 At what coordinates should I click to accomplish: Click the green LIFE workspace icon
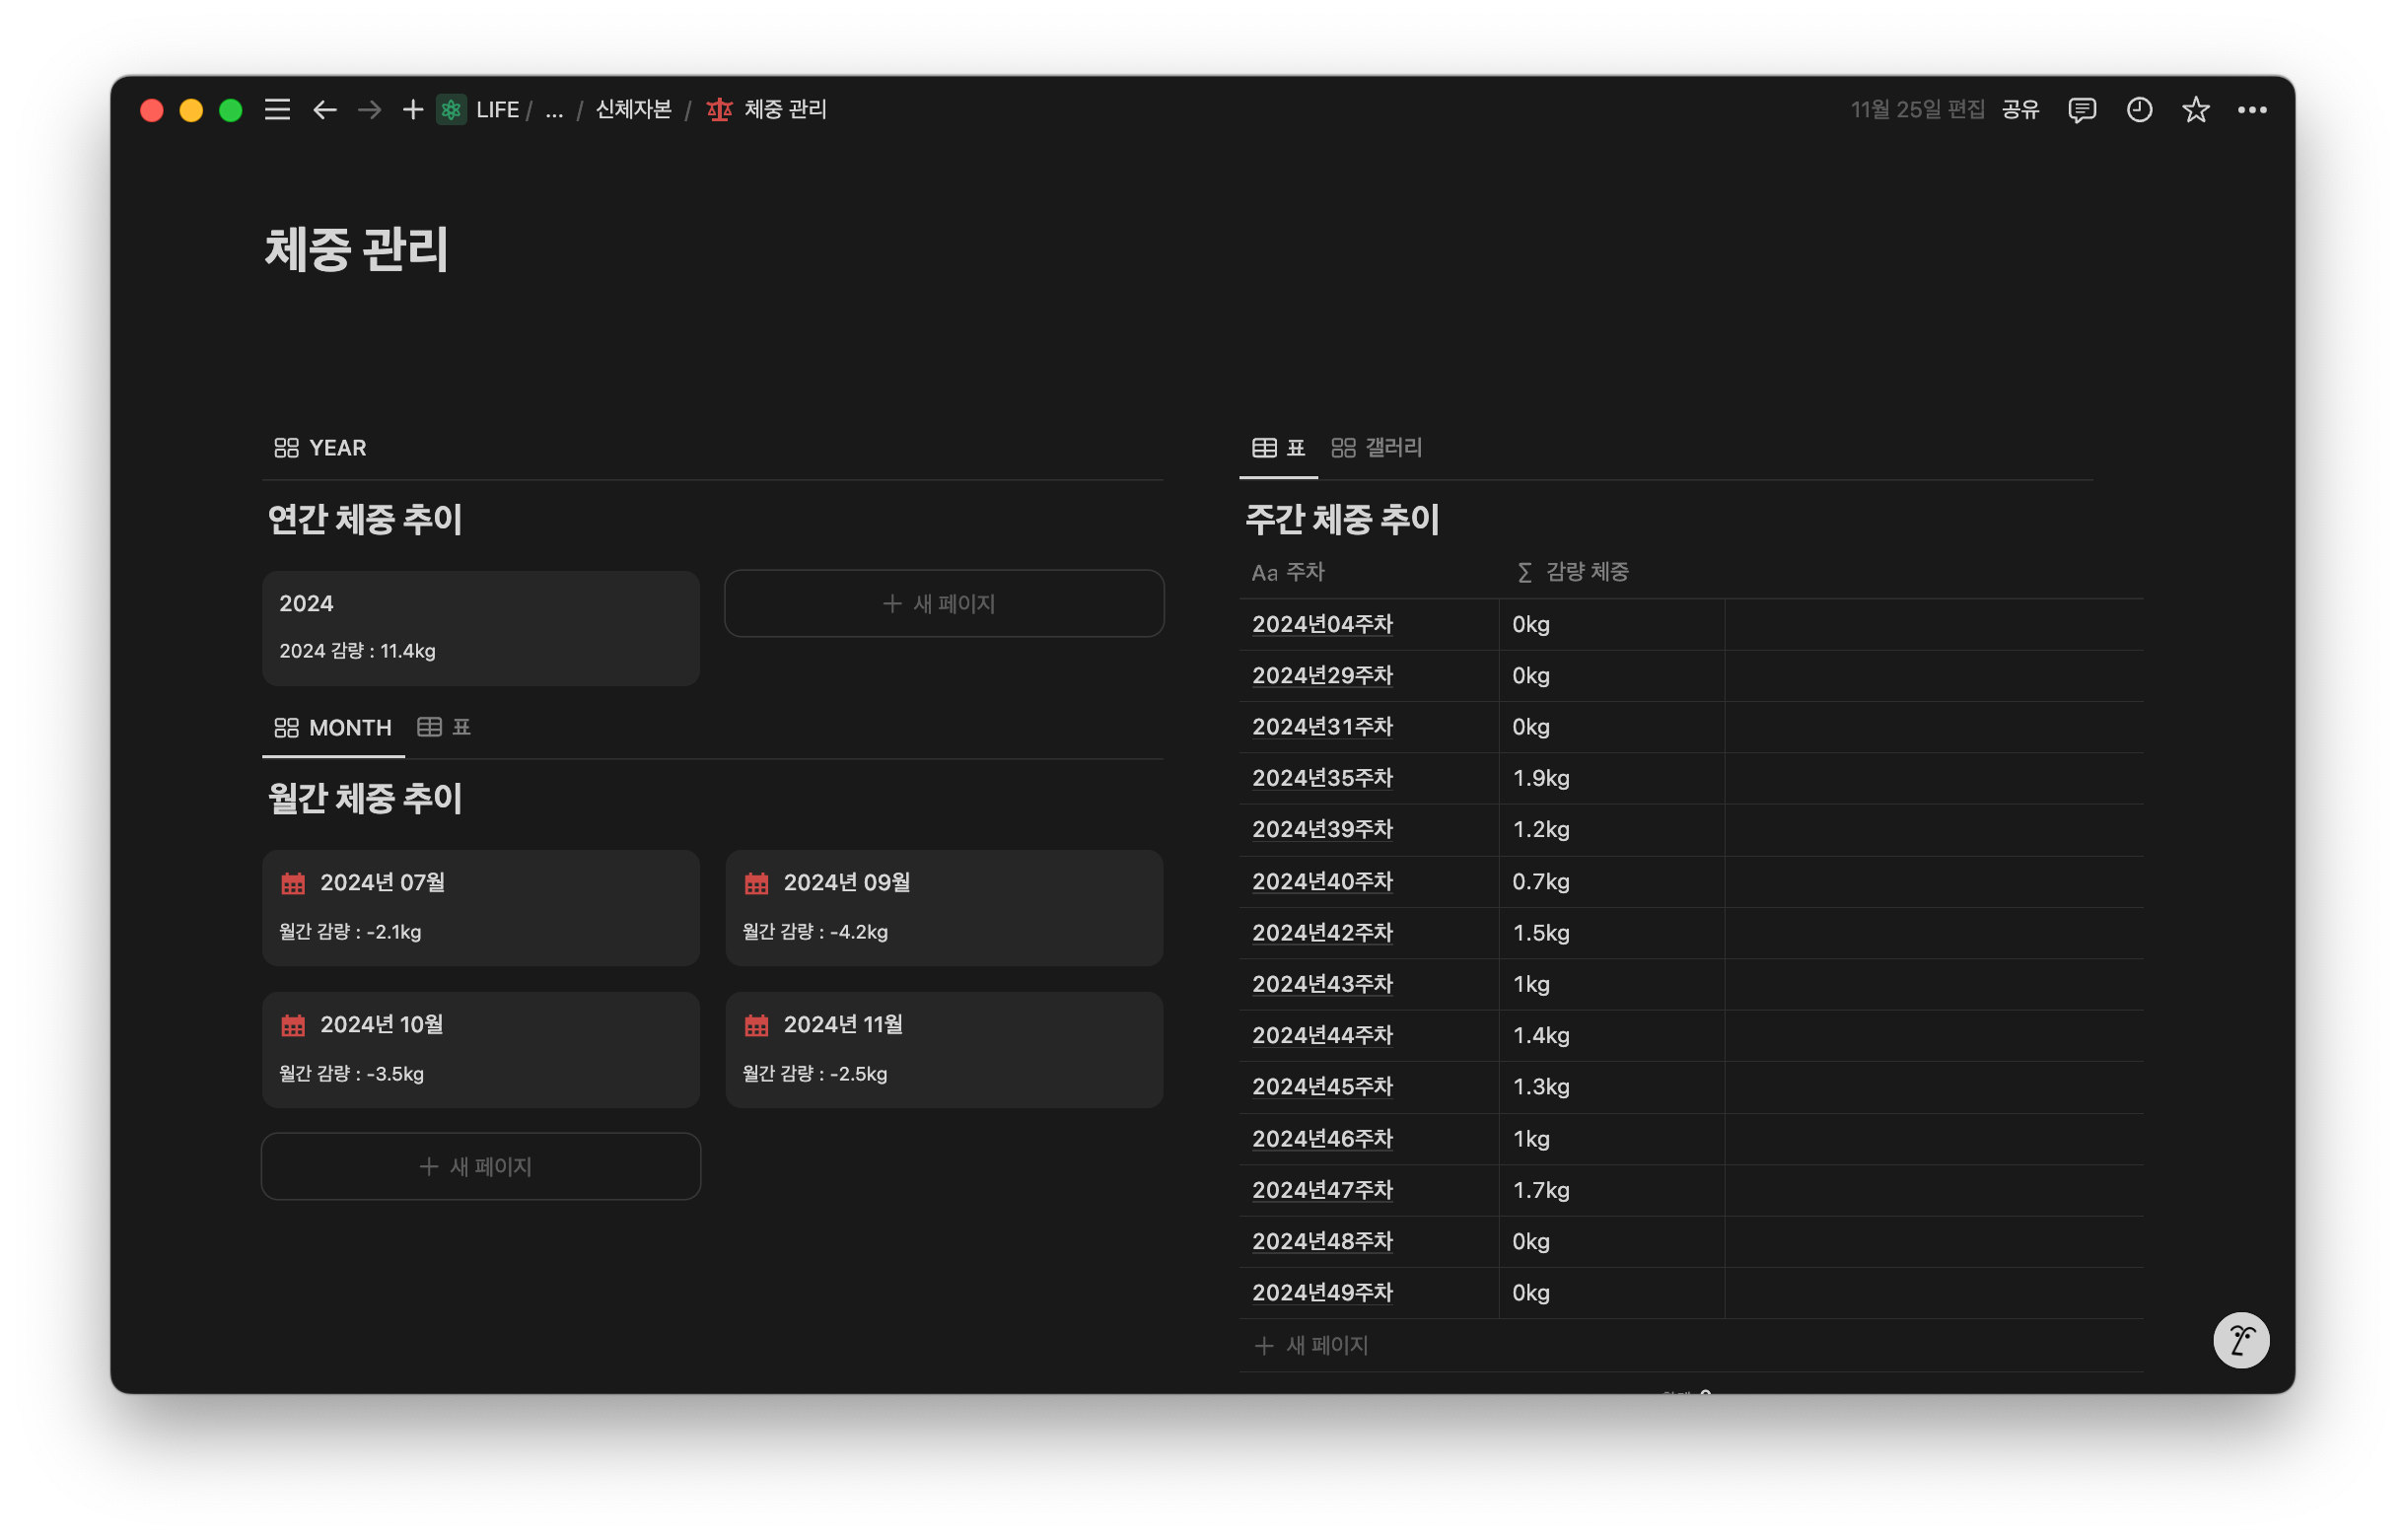click(x=451, y=110)
